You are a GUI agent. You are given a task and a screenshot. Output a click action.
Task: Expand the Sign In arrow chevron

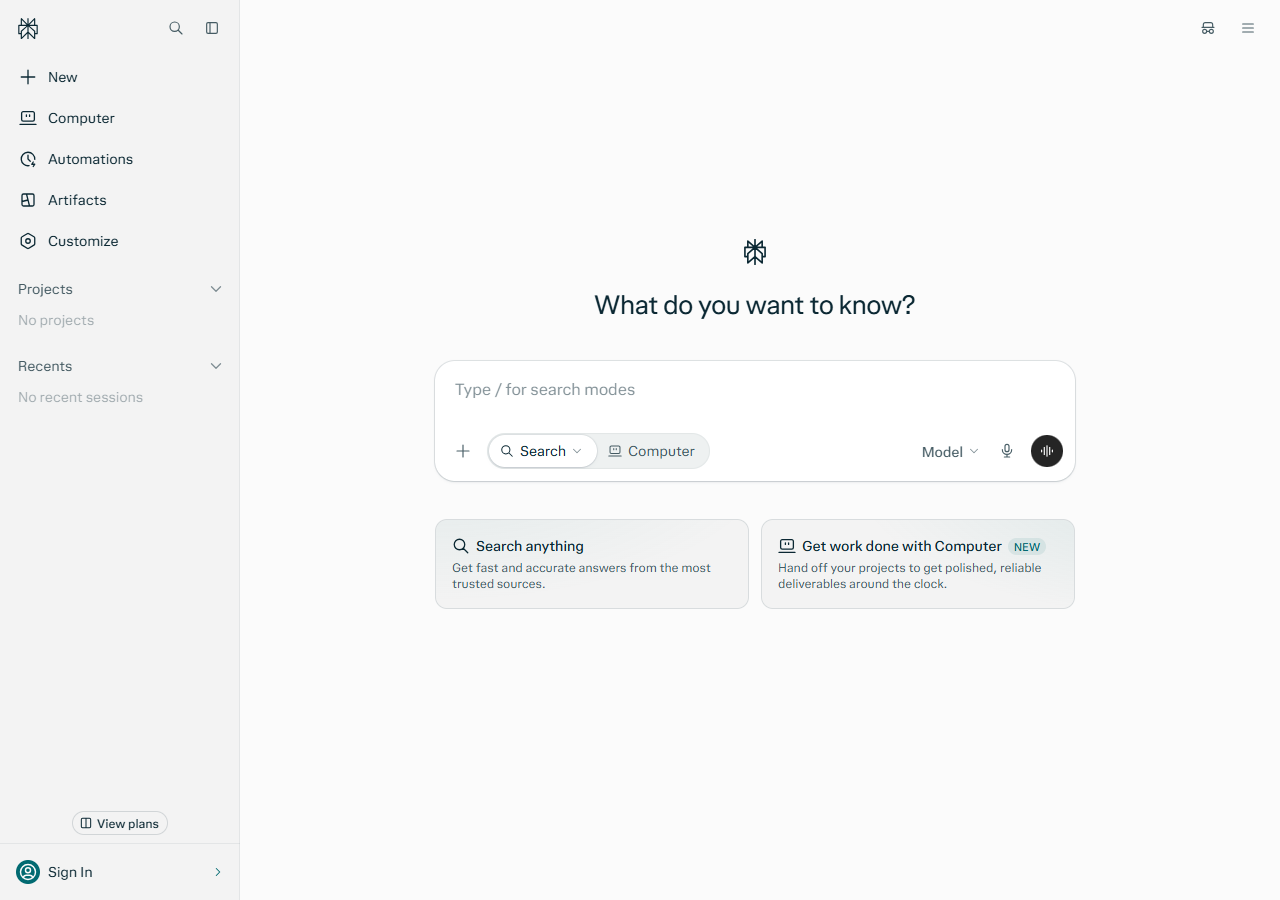(218, 872)
